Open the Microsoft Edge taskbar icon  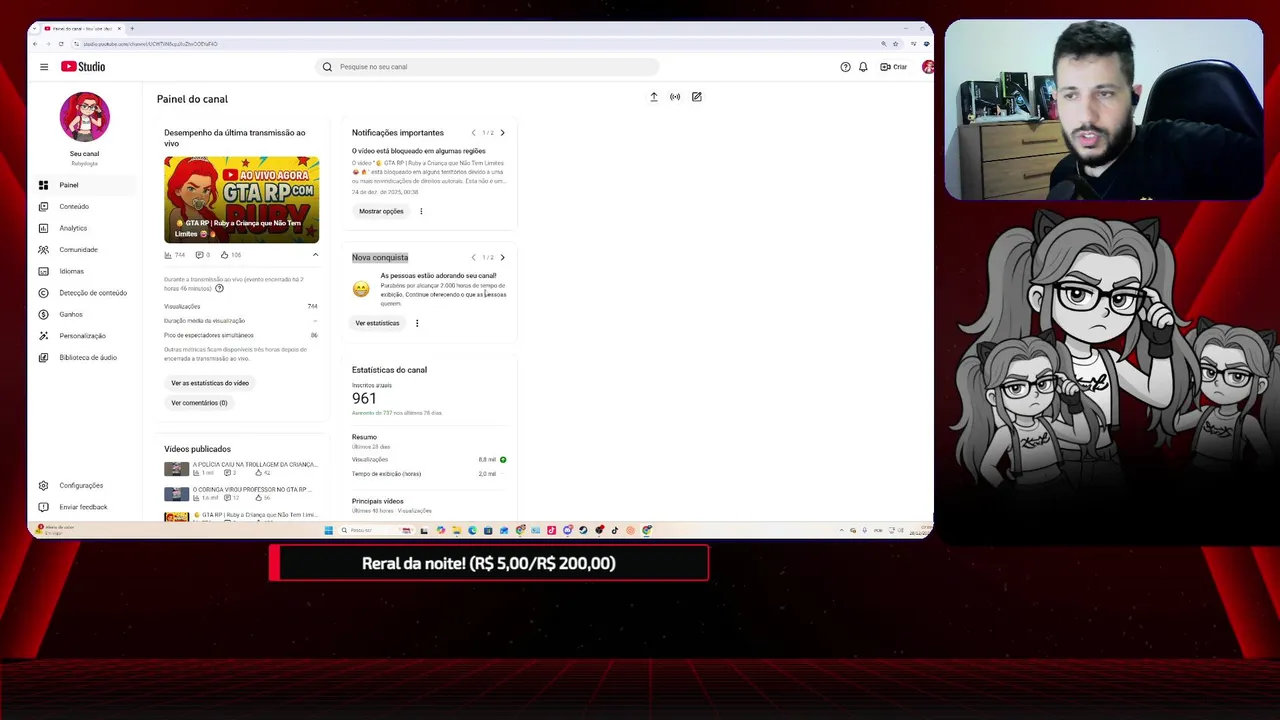pos(472,530)
